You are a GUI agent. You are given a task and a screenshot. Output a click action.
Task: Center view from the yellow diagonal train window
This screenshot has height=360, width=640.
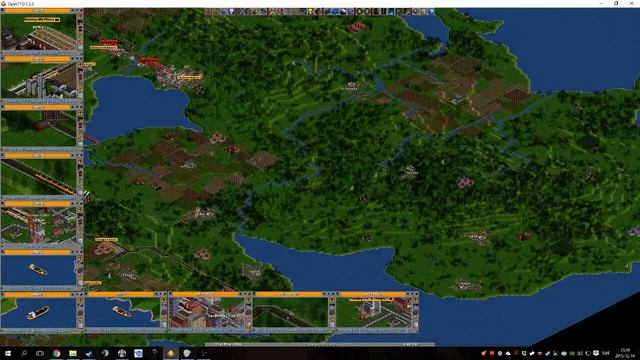coord(80,161)
